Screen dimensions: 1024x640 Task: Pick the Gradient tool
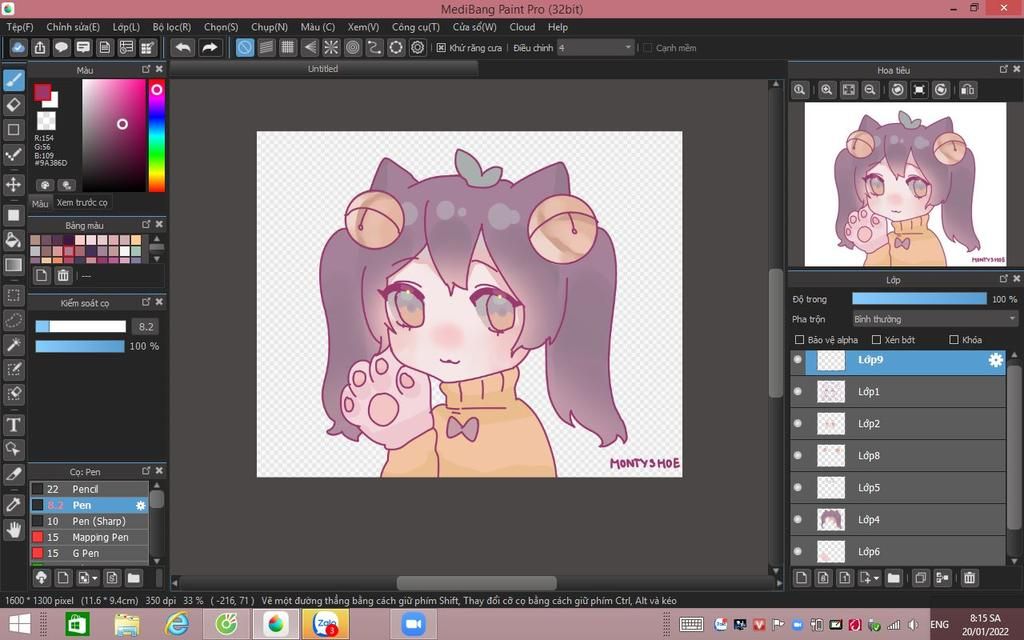click(14, 264)
